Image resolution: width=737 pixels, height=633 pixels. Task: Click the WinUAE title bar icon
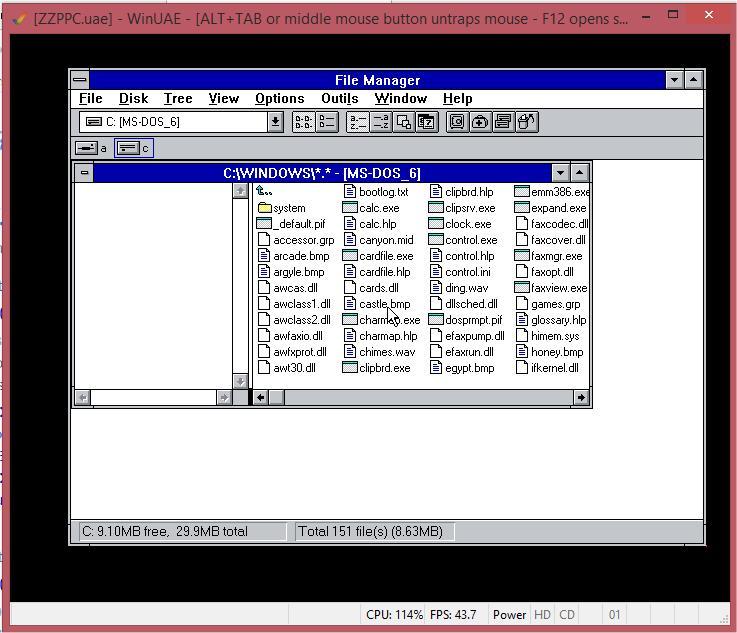[19, 19]
